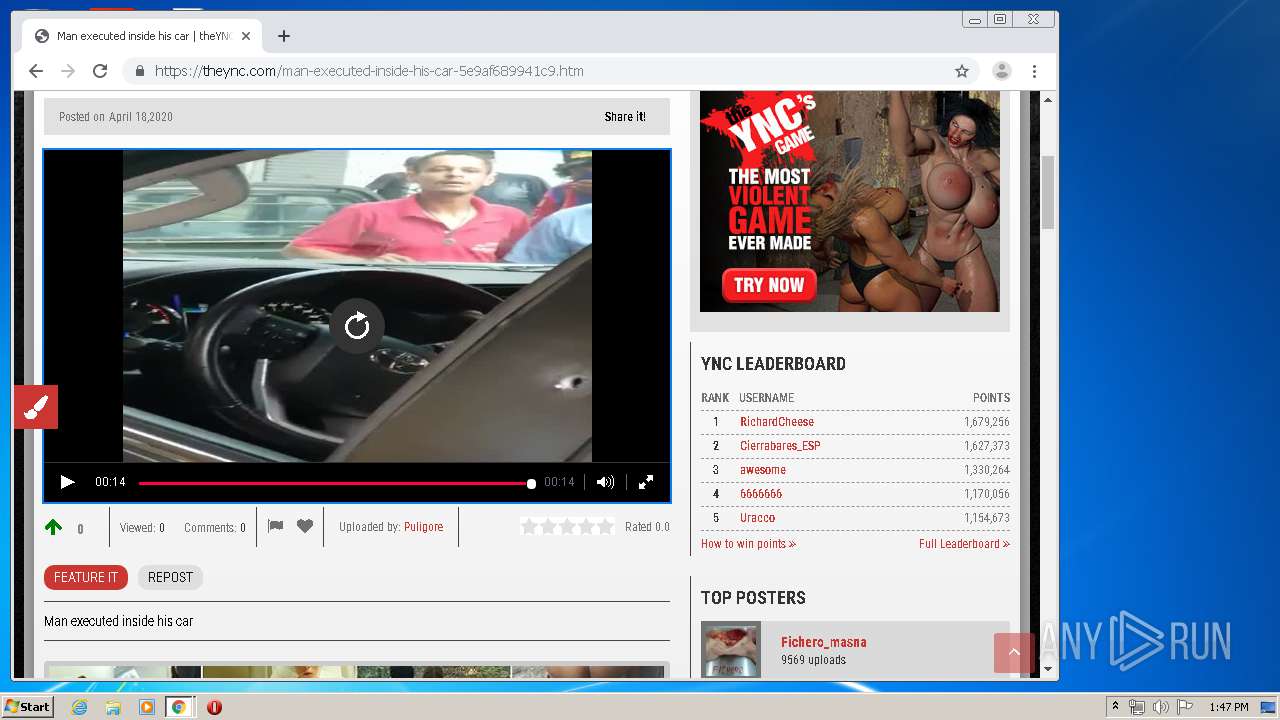Viewport: 1280px width, 720px height.
Task: Open uploader Puligore's profile
Action: pos(423,527)
